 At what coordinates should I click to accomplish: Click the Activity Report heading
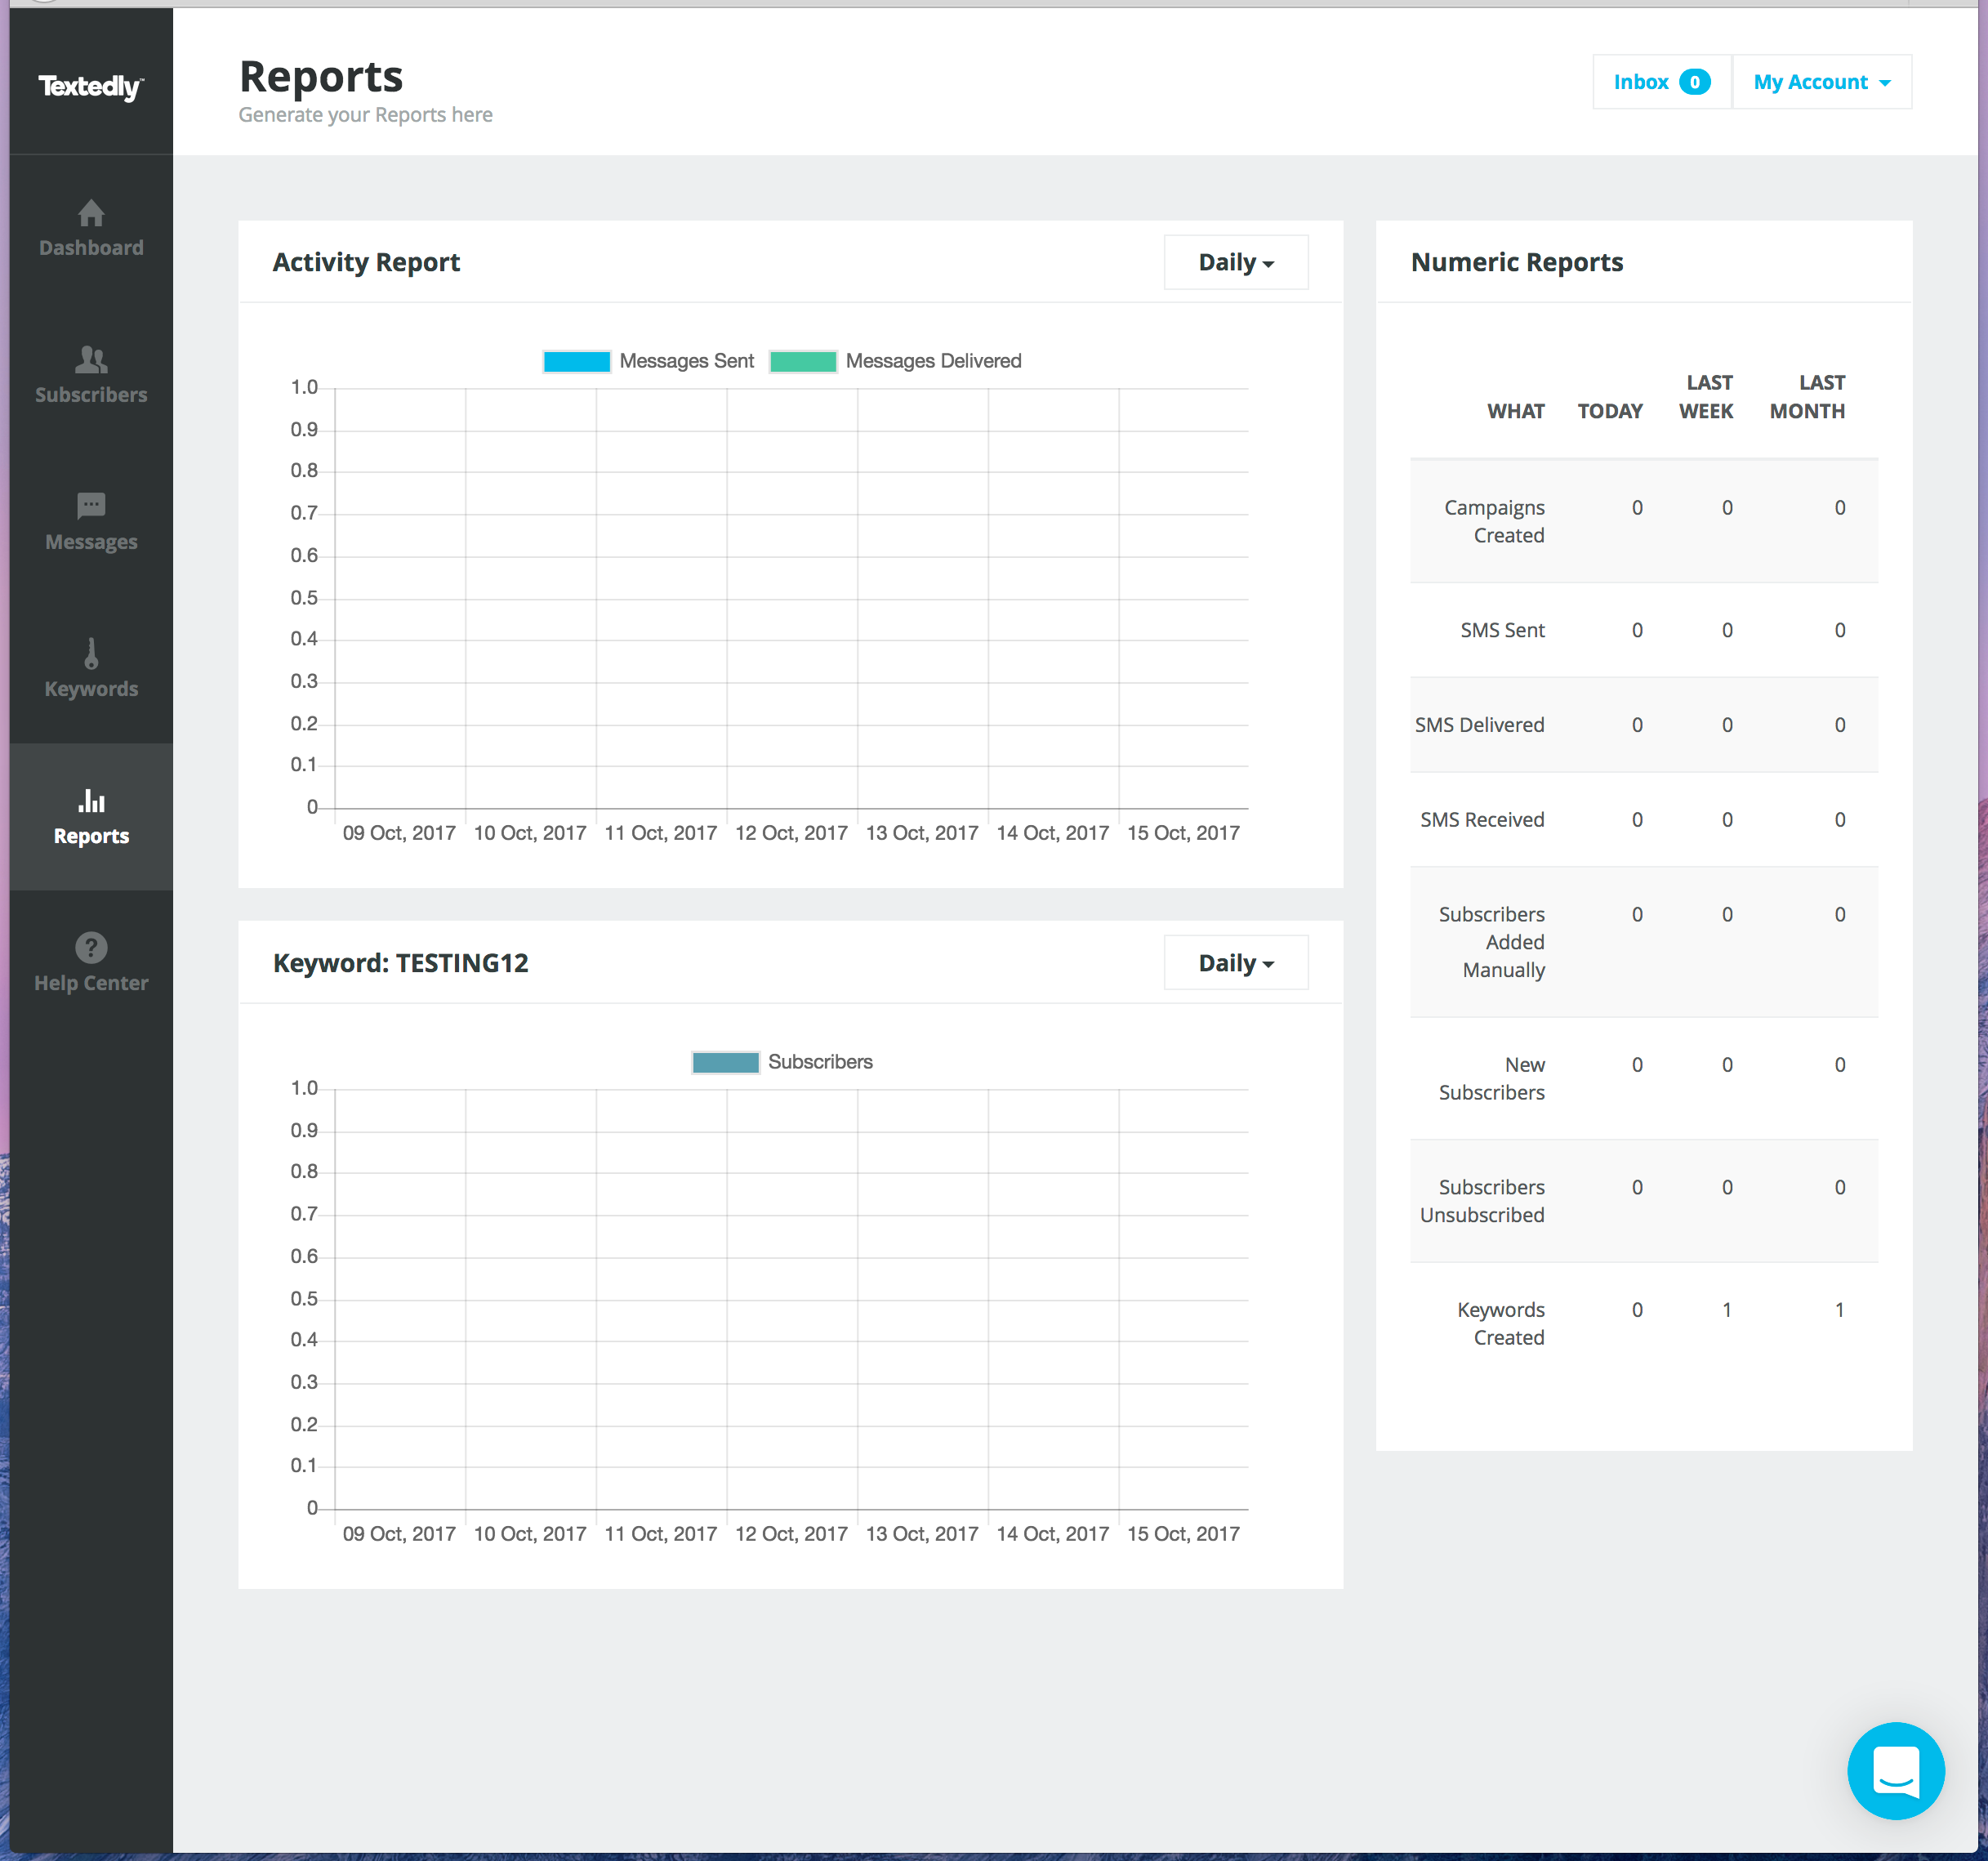coord(366,262)
